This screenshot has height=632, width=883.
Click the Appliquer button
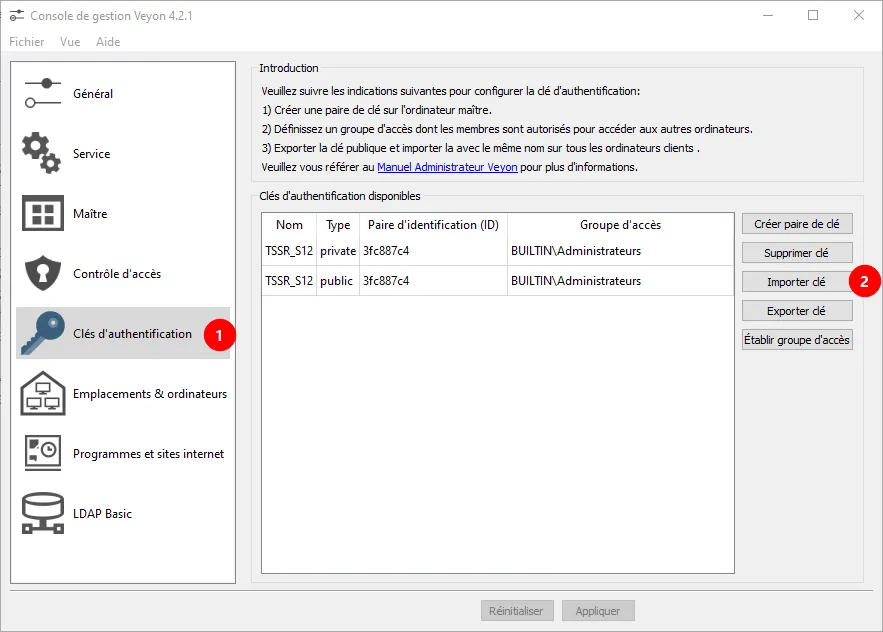[x=598, y=611]
